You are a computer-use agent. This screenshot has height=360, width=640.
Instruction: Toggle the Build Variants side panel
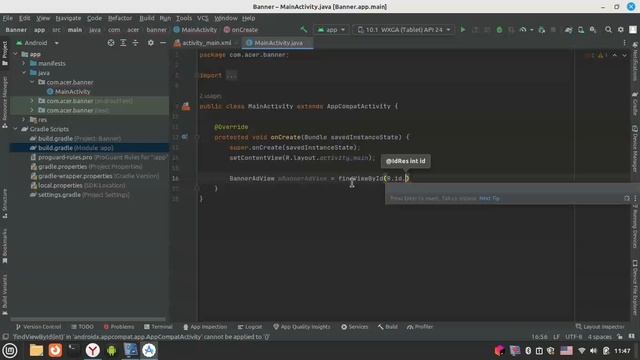click(4, 295)
